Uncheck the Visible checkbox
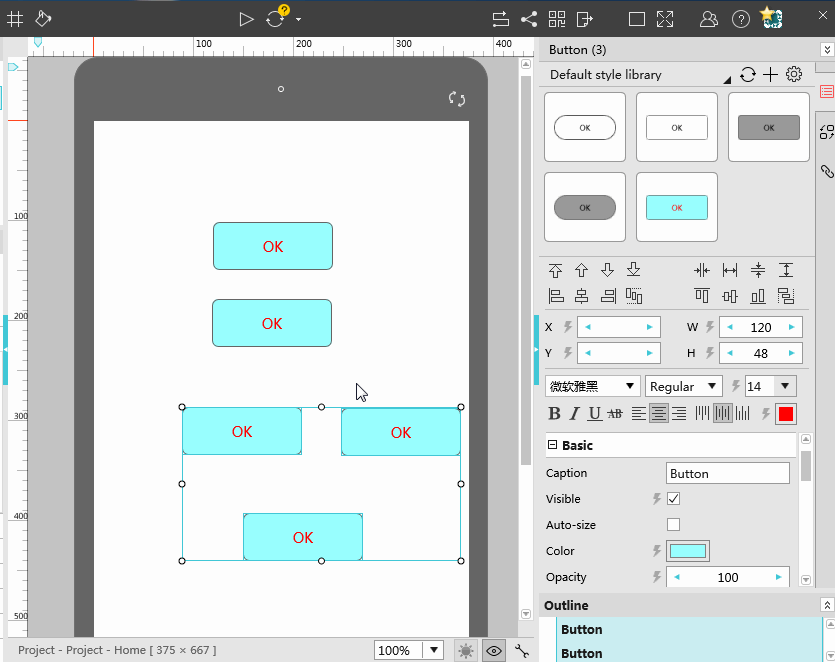 pos(673,498)
